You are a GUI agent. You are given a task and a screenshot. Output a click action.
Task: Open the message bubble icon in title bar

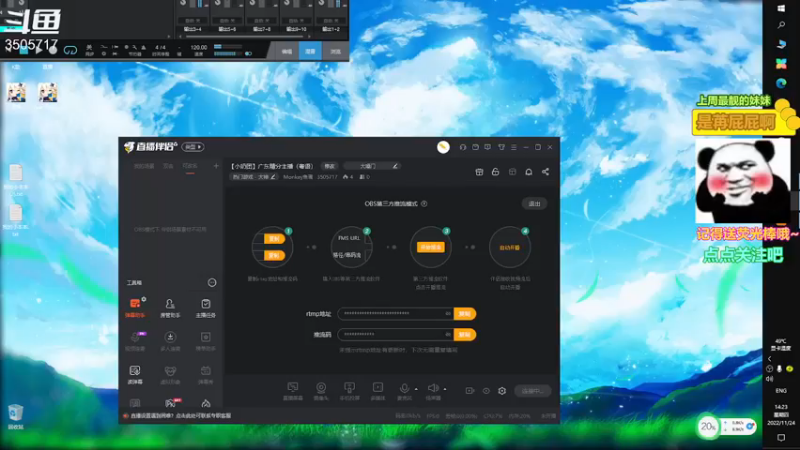pyautogui.click(x=488, y=147)
